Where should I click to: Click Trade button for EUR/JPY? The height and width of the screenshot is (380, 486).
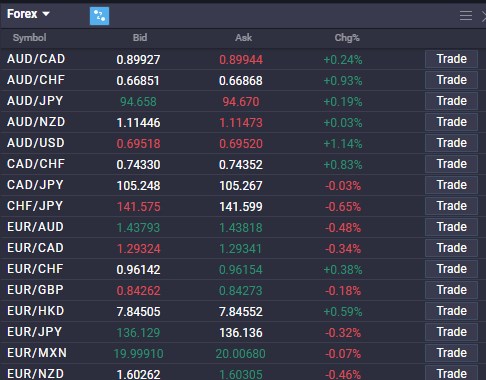point(451,332)
